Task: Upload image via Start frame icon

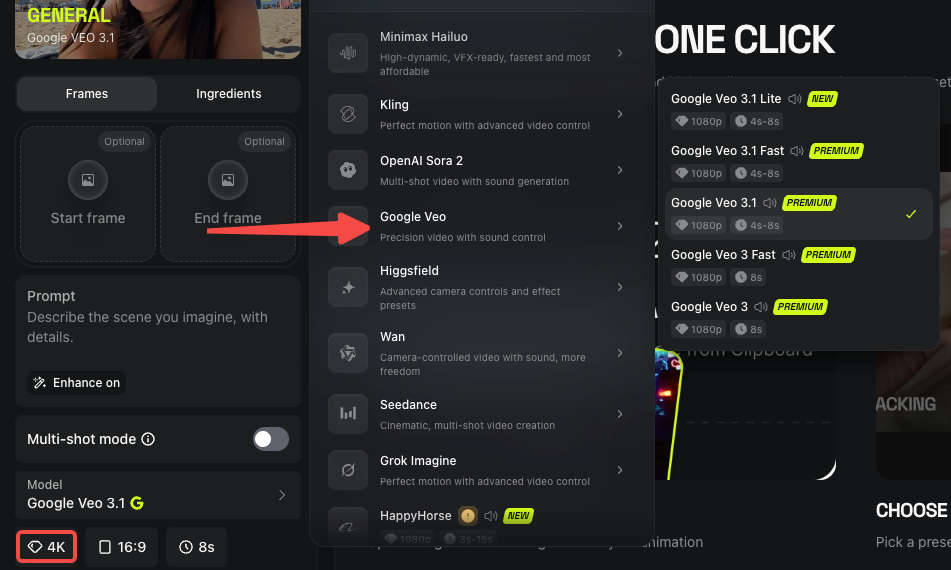Action: tap(88, 180)
